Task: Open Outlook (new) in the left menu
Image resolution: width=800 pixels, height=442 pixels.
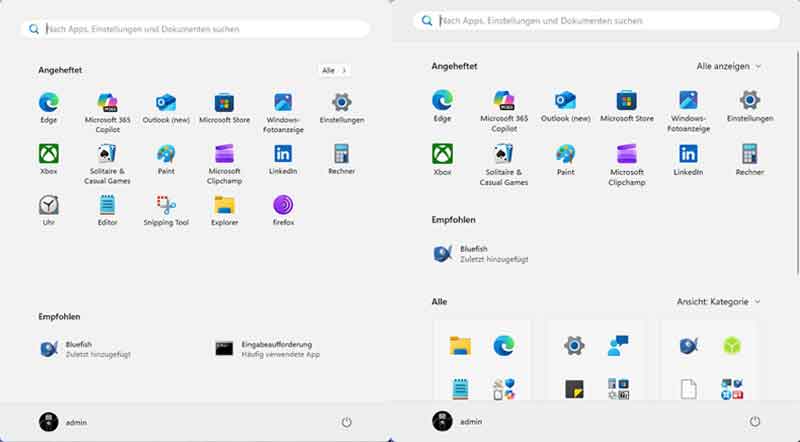Action: click(x=166, y=109)
